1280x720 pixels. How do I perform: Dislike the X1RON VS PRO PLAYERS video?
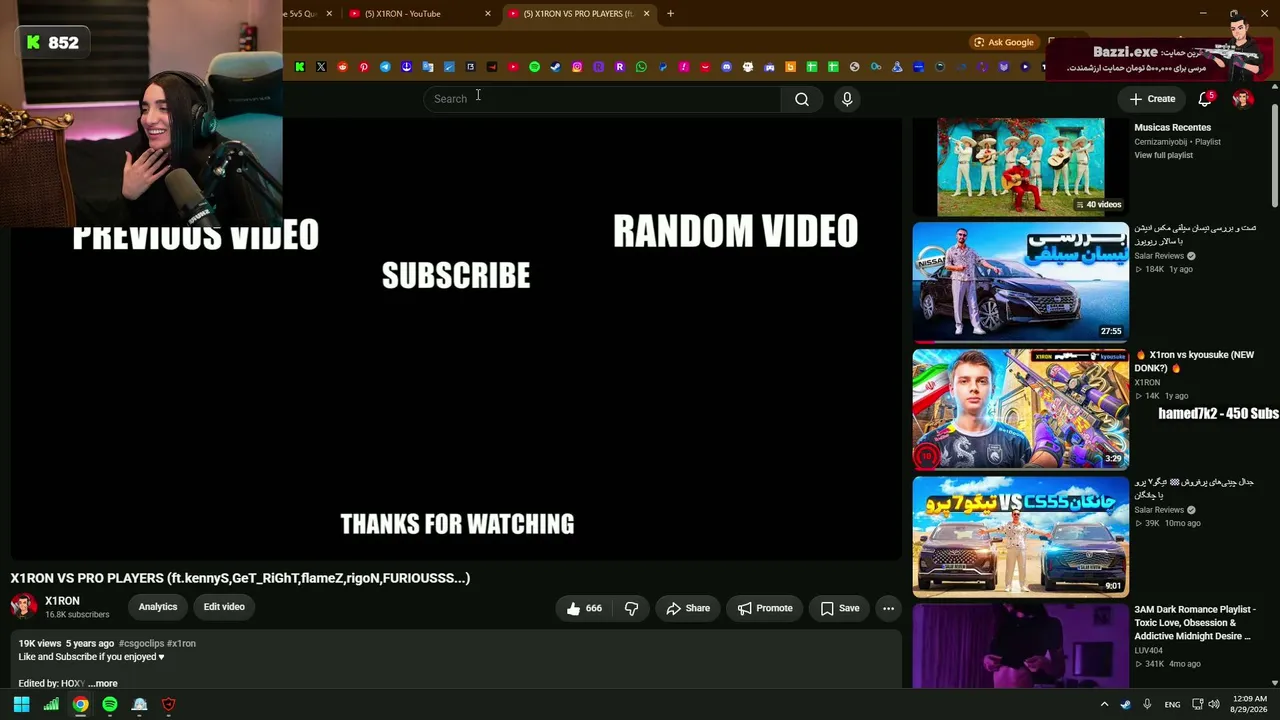pyautogui.click(x=632, y=608)
